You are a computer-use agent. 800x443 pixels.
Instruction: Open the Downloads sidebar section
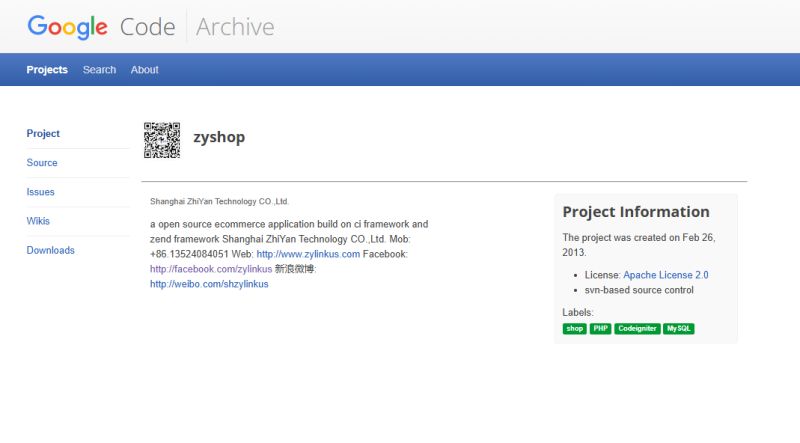click(51, 250)
